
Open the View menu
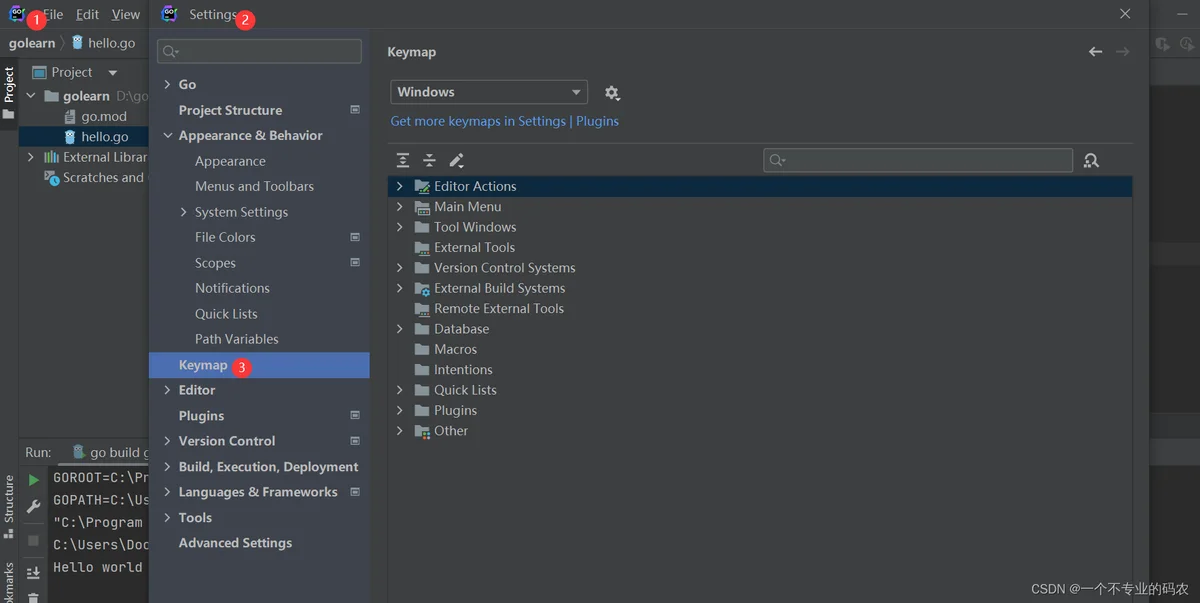click(126, 15)
